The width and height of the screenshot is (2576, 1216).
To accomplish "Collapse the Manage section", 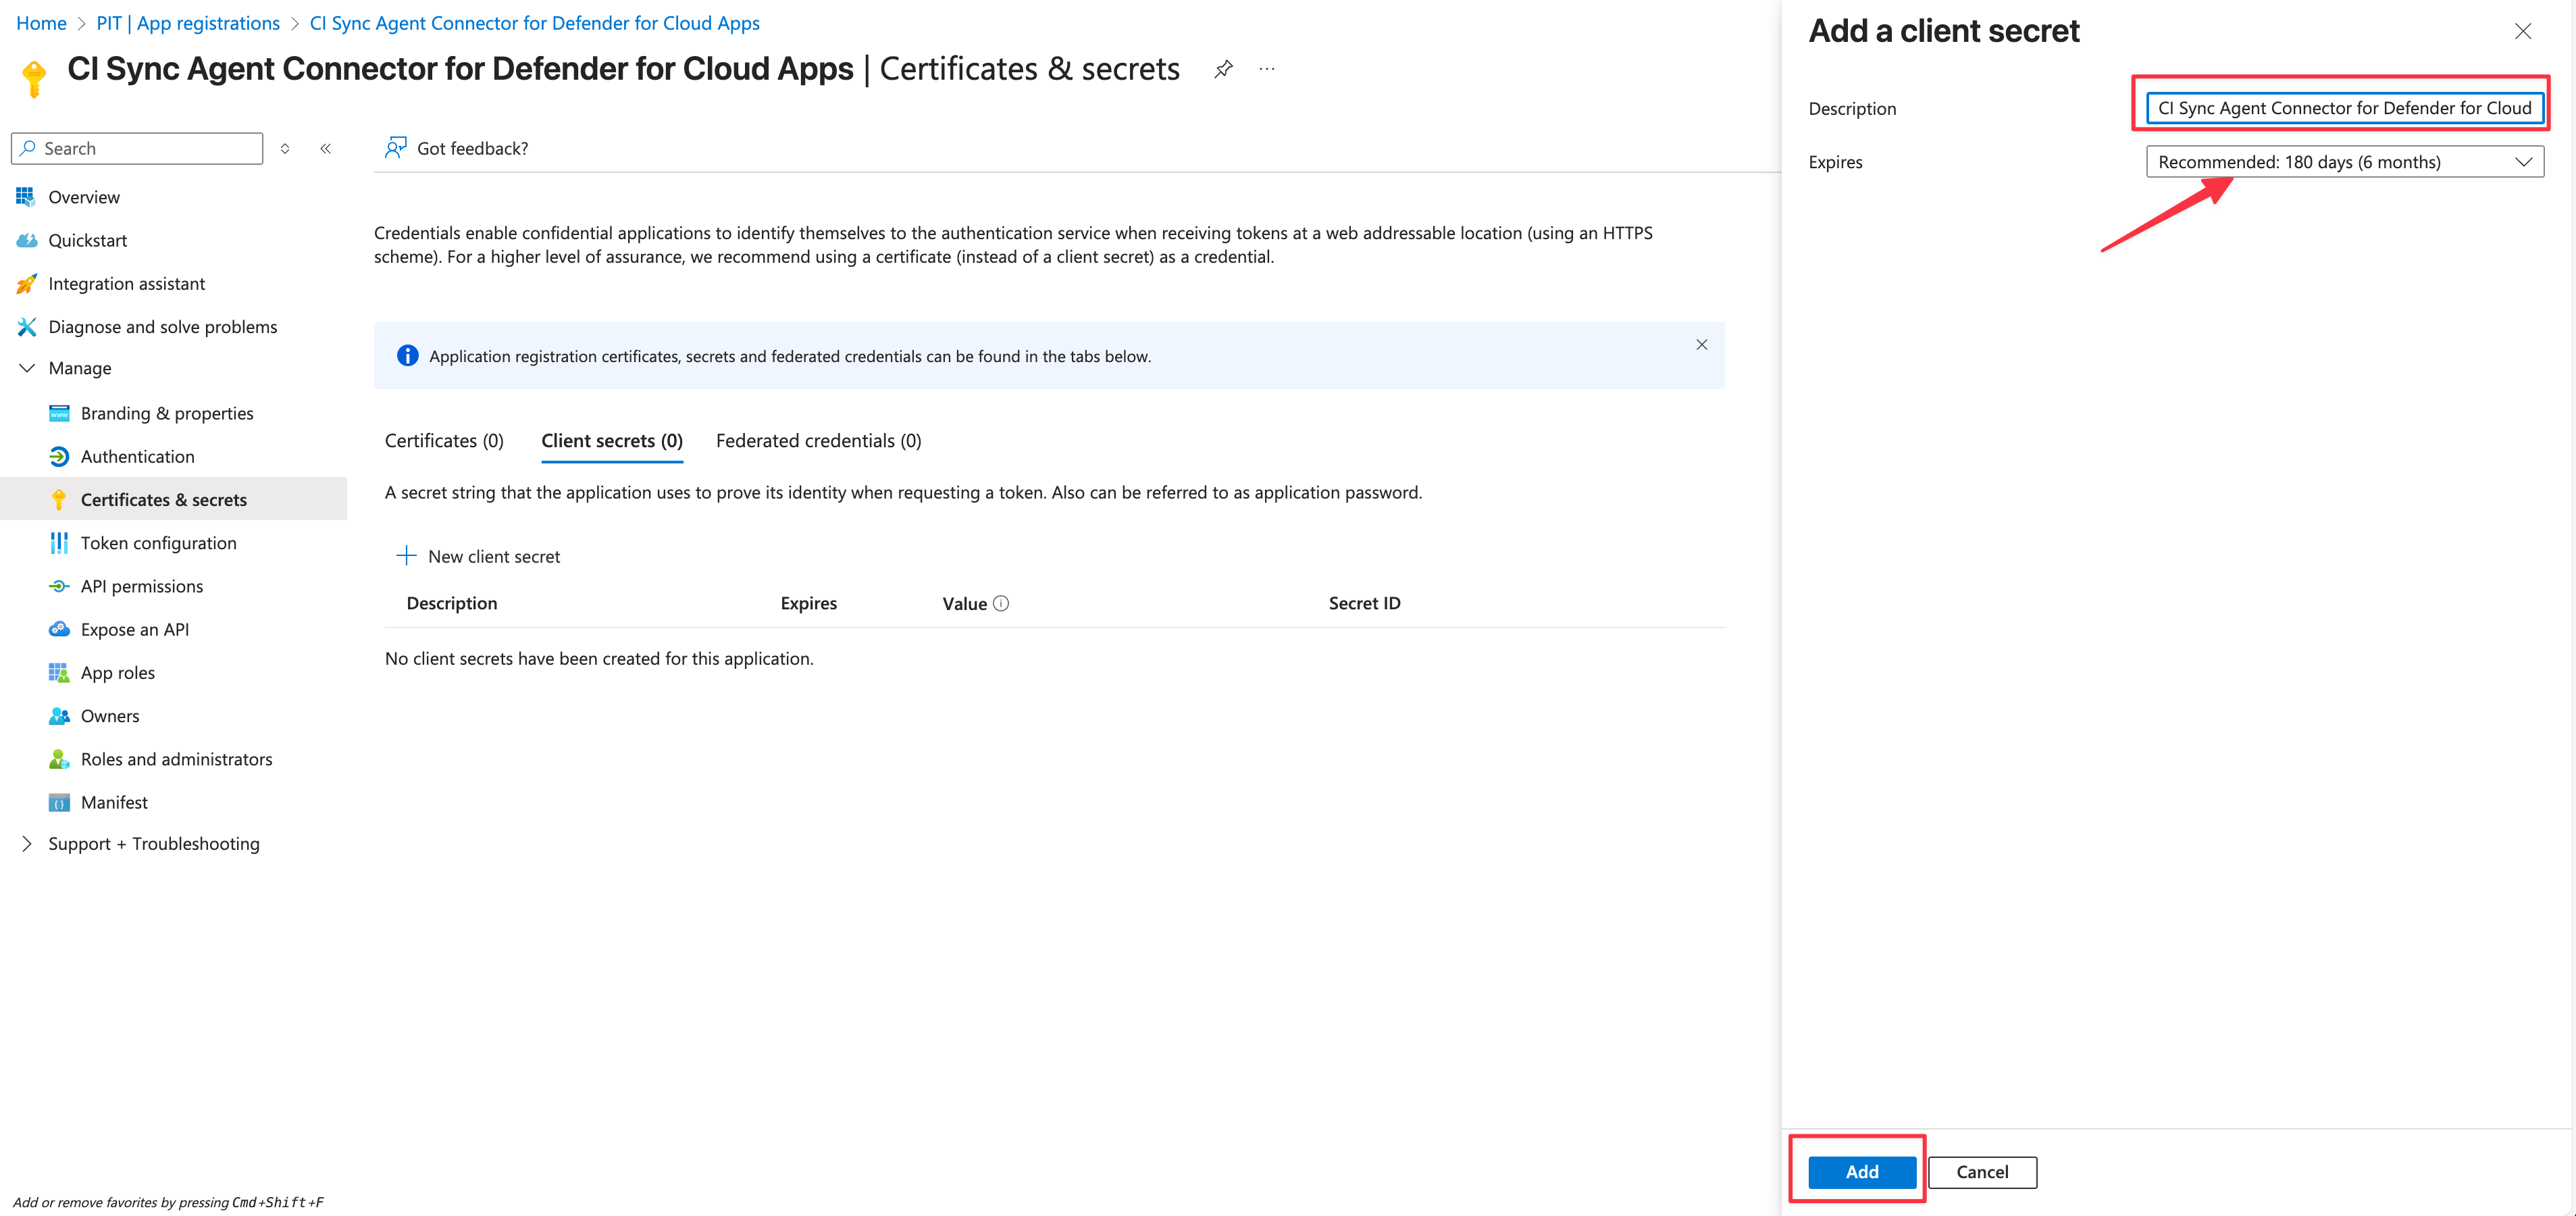I will click(x=27, y=368).
